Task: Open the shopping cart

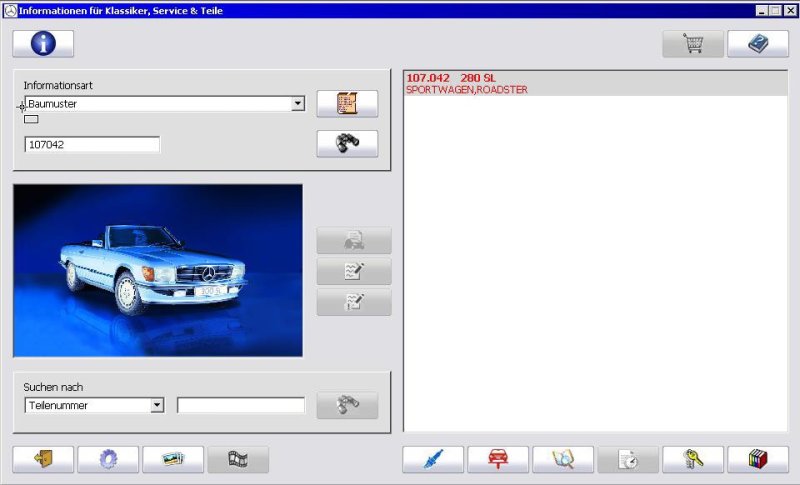Action: click(x=693, y=43)
